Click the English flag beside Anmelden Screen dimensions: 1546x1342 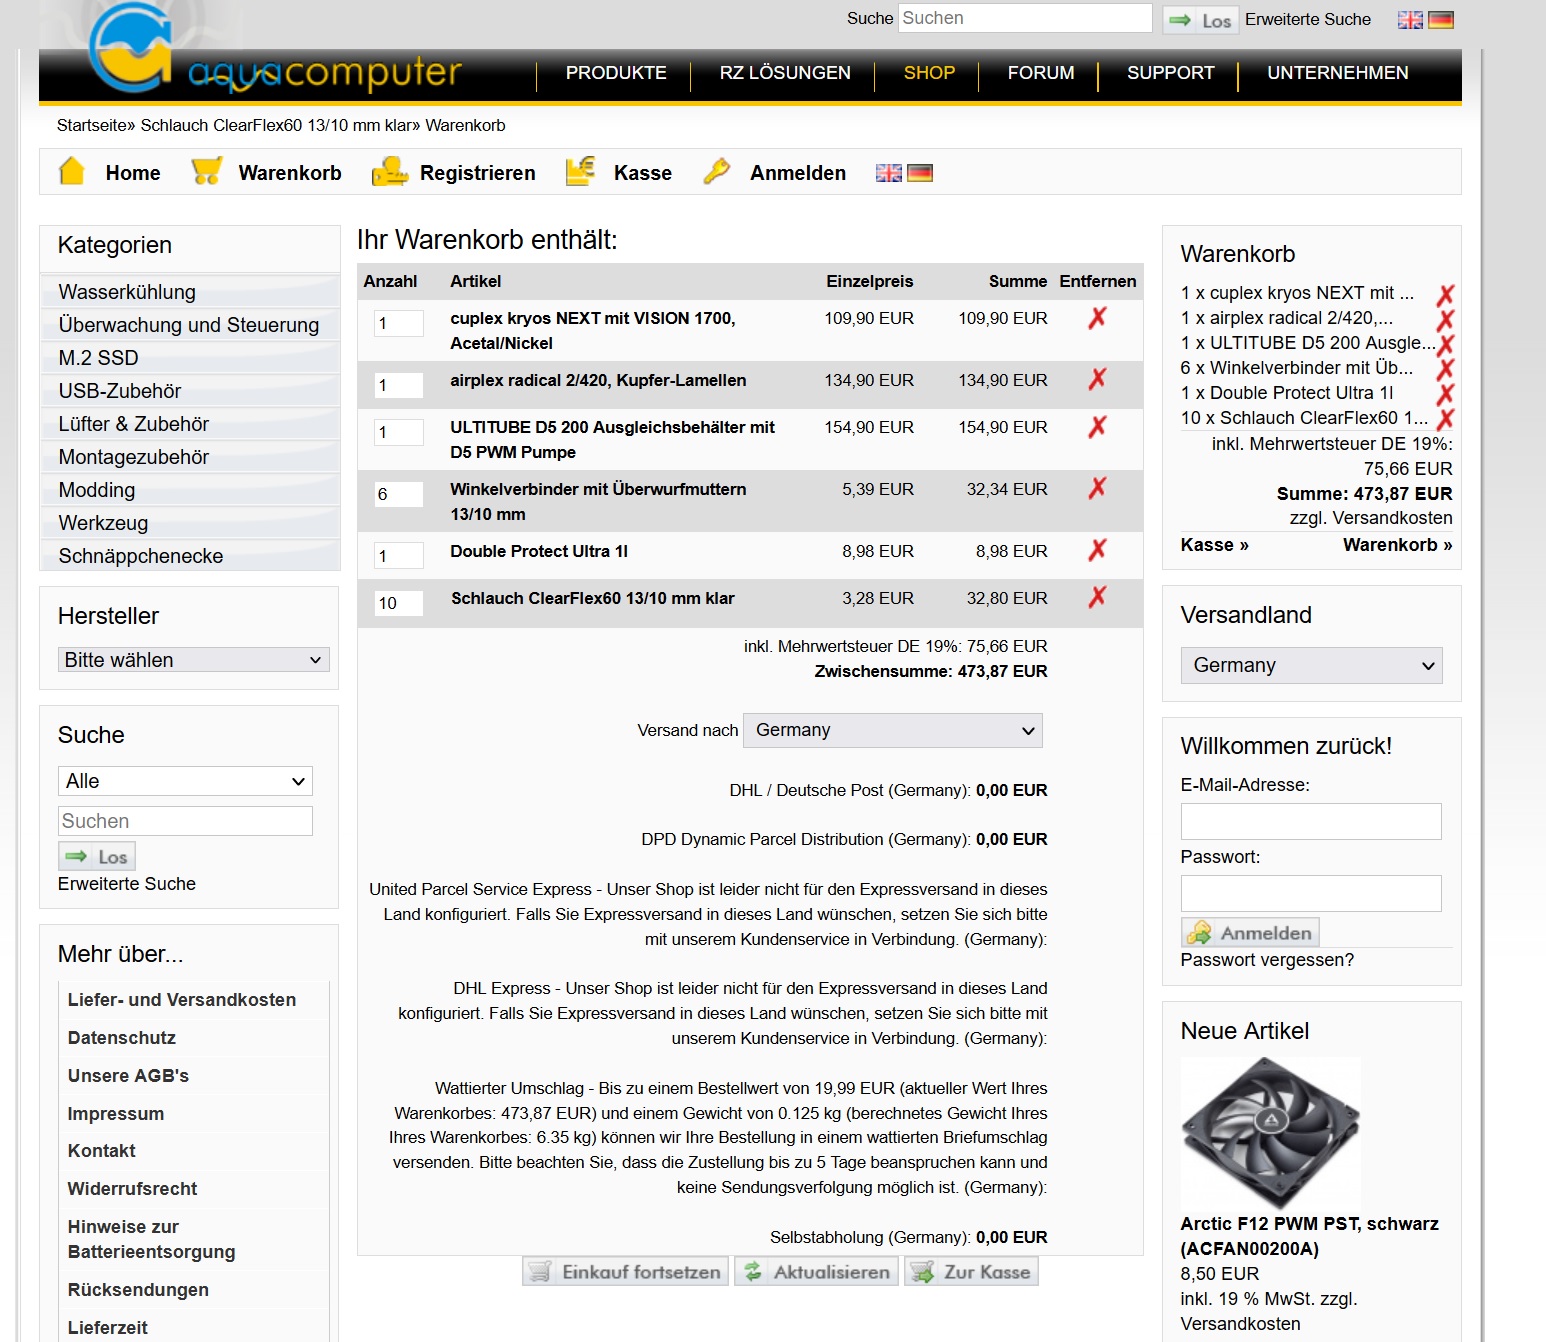888,173
